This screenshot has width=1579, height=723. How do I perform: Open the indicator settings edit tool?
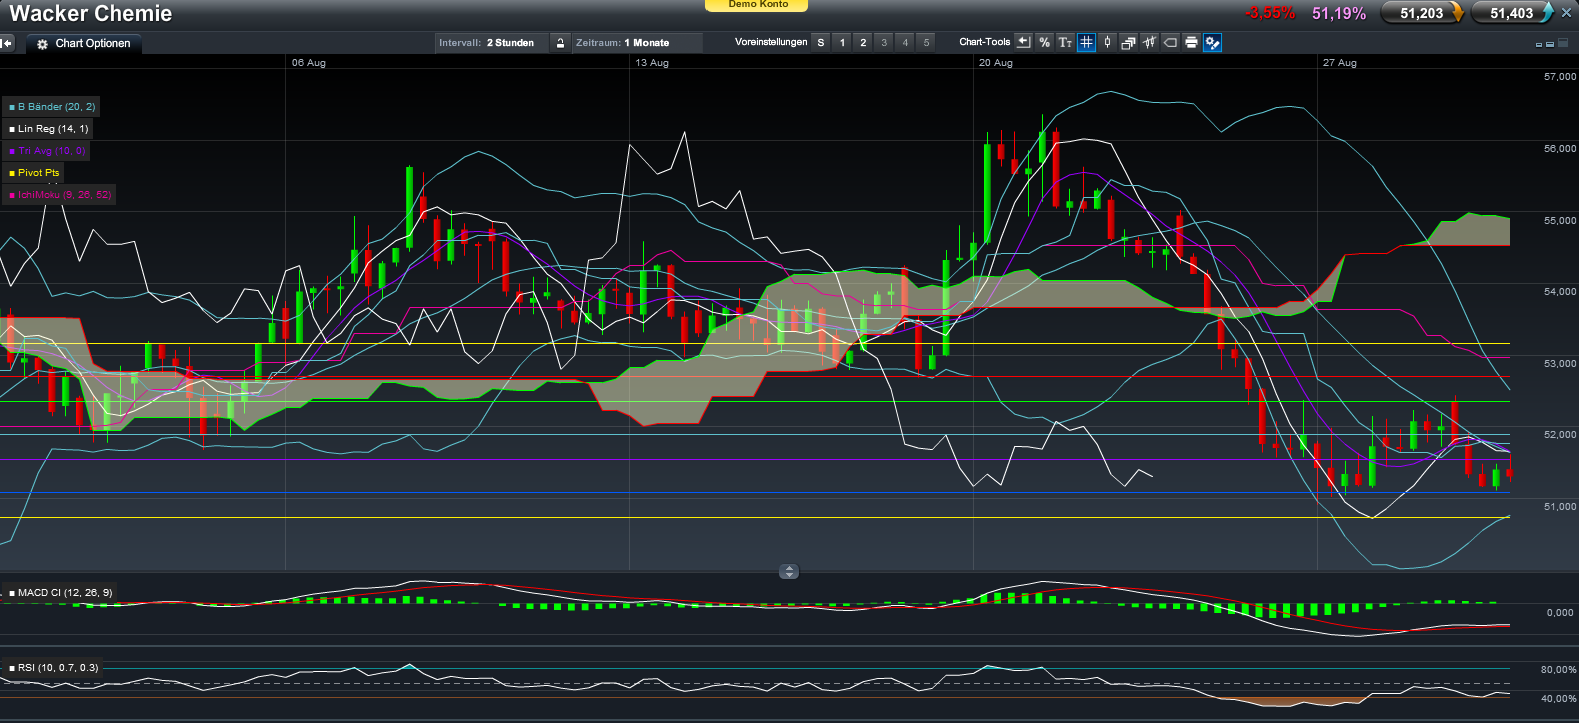point(1212,42)
